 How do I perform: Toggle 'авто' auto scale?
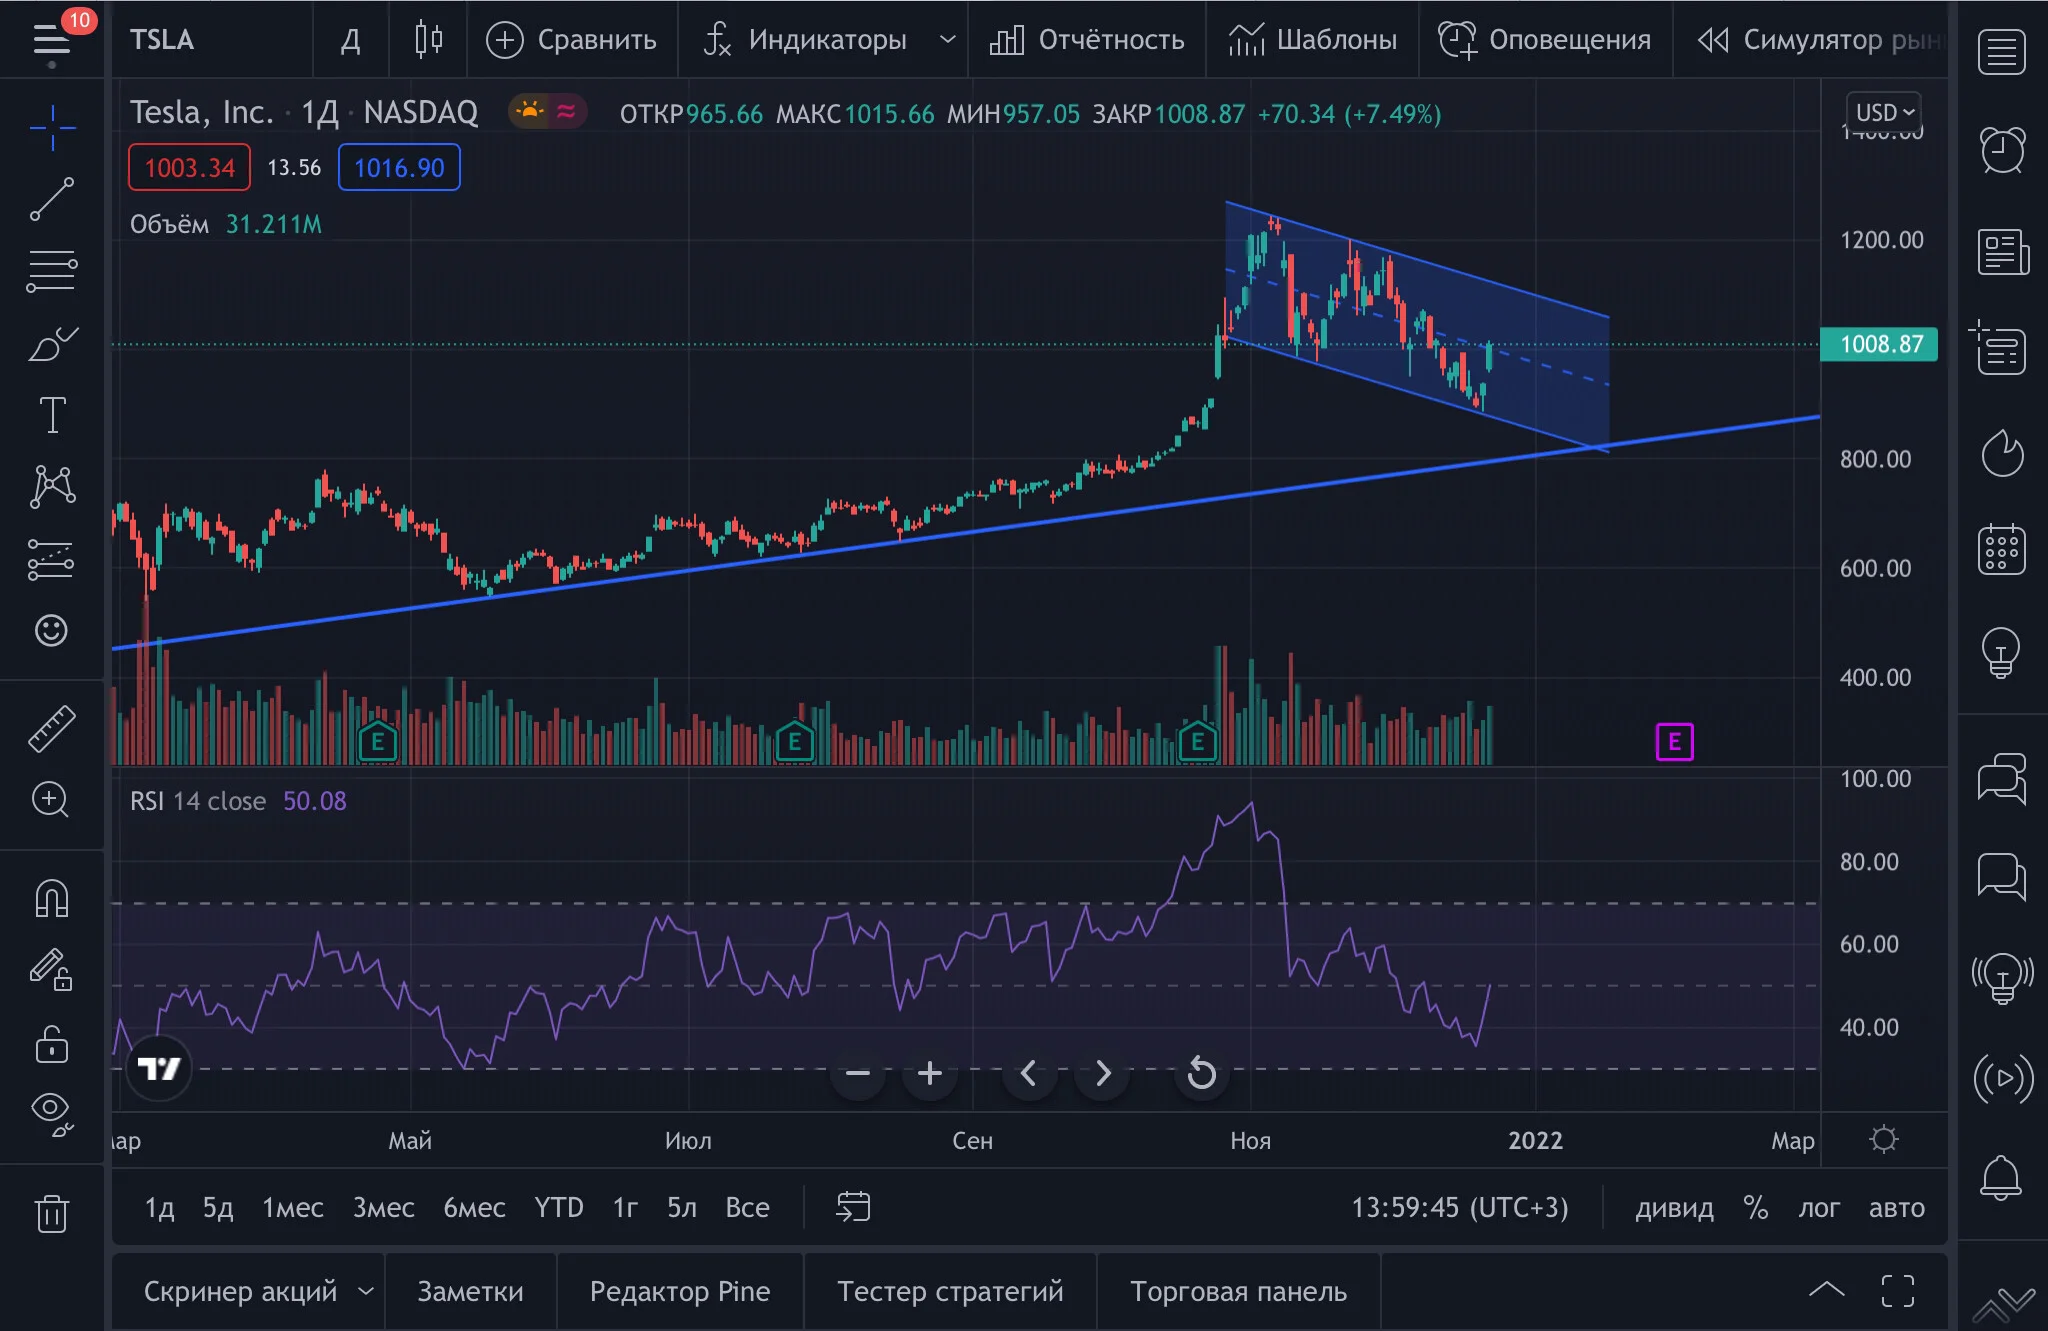1897,1208
